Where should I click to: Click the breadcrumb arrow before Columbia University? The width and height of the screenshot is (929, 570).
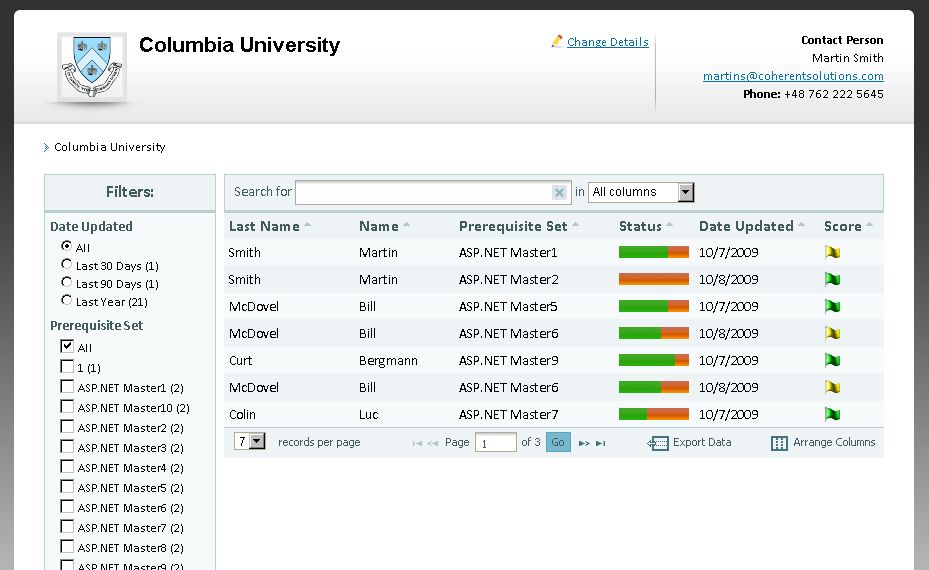[46, 148]
